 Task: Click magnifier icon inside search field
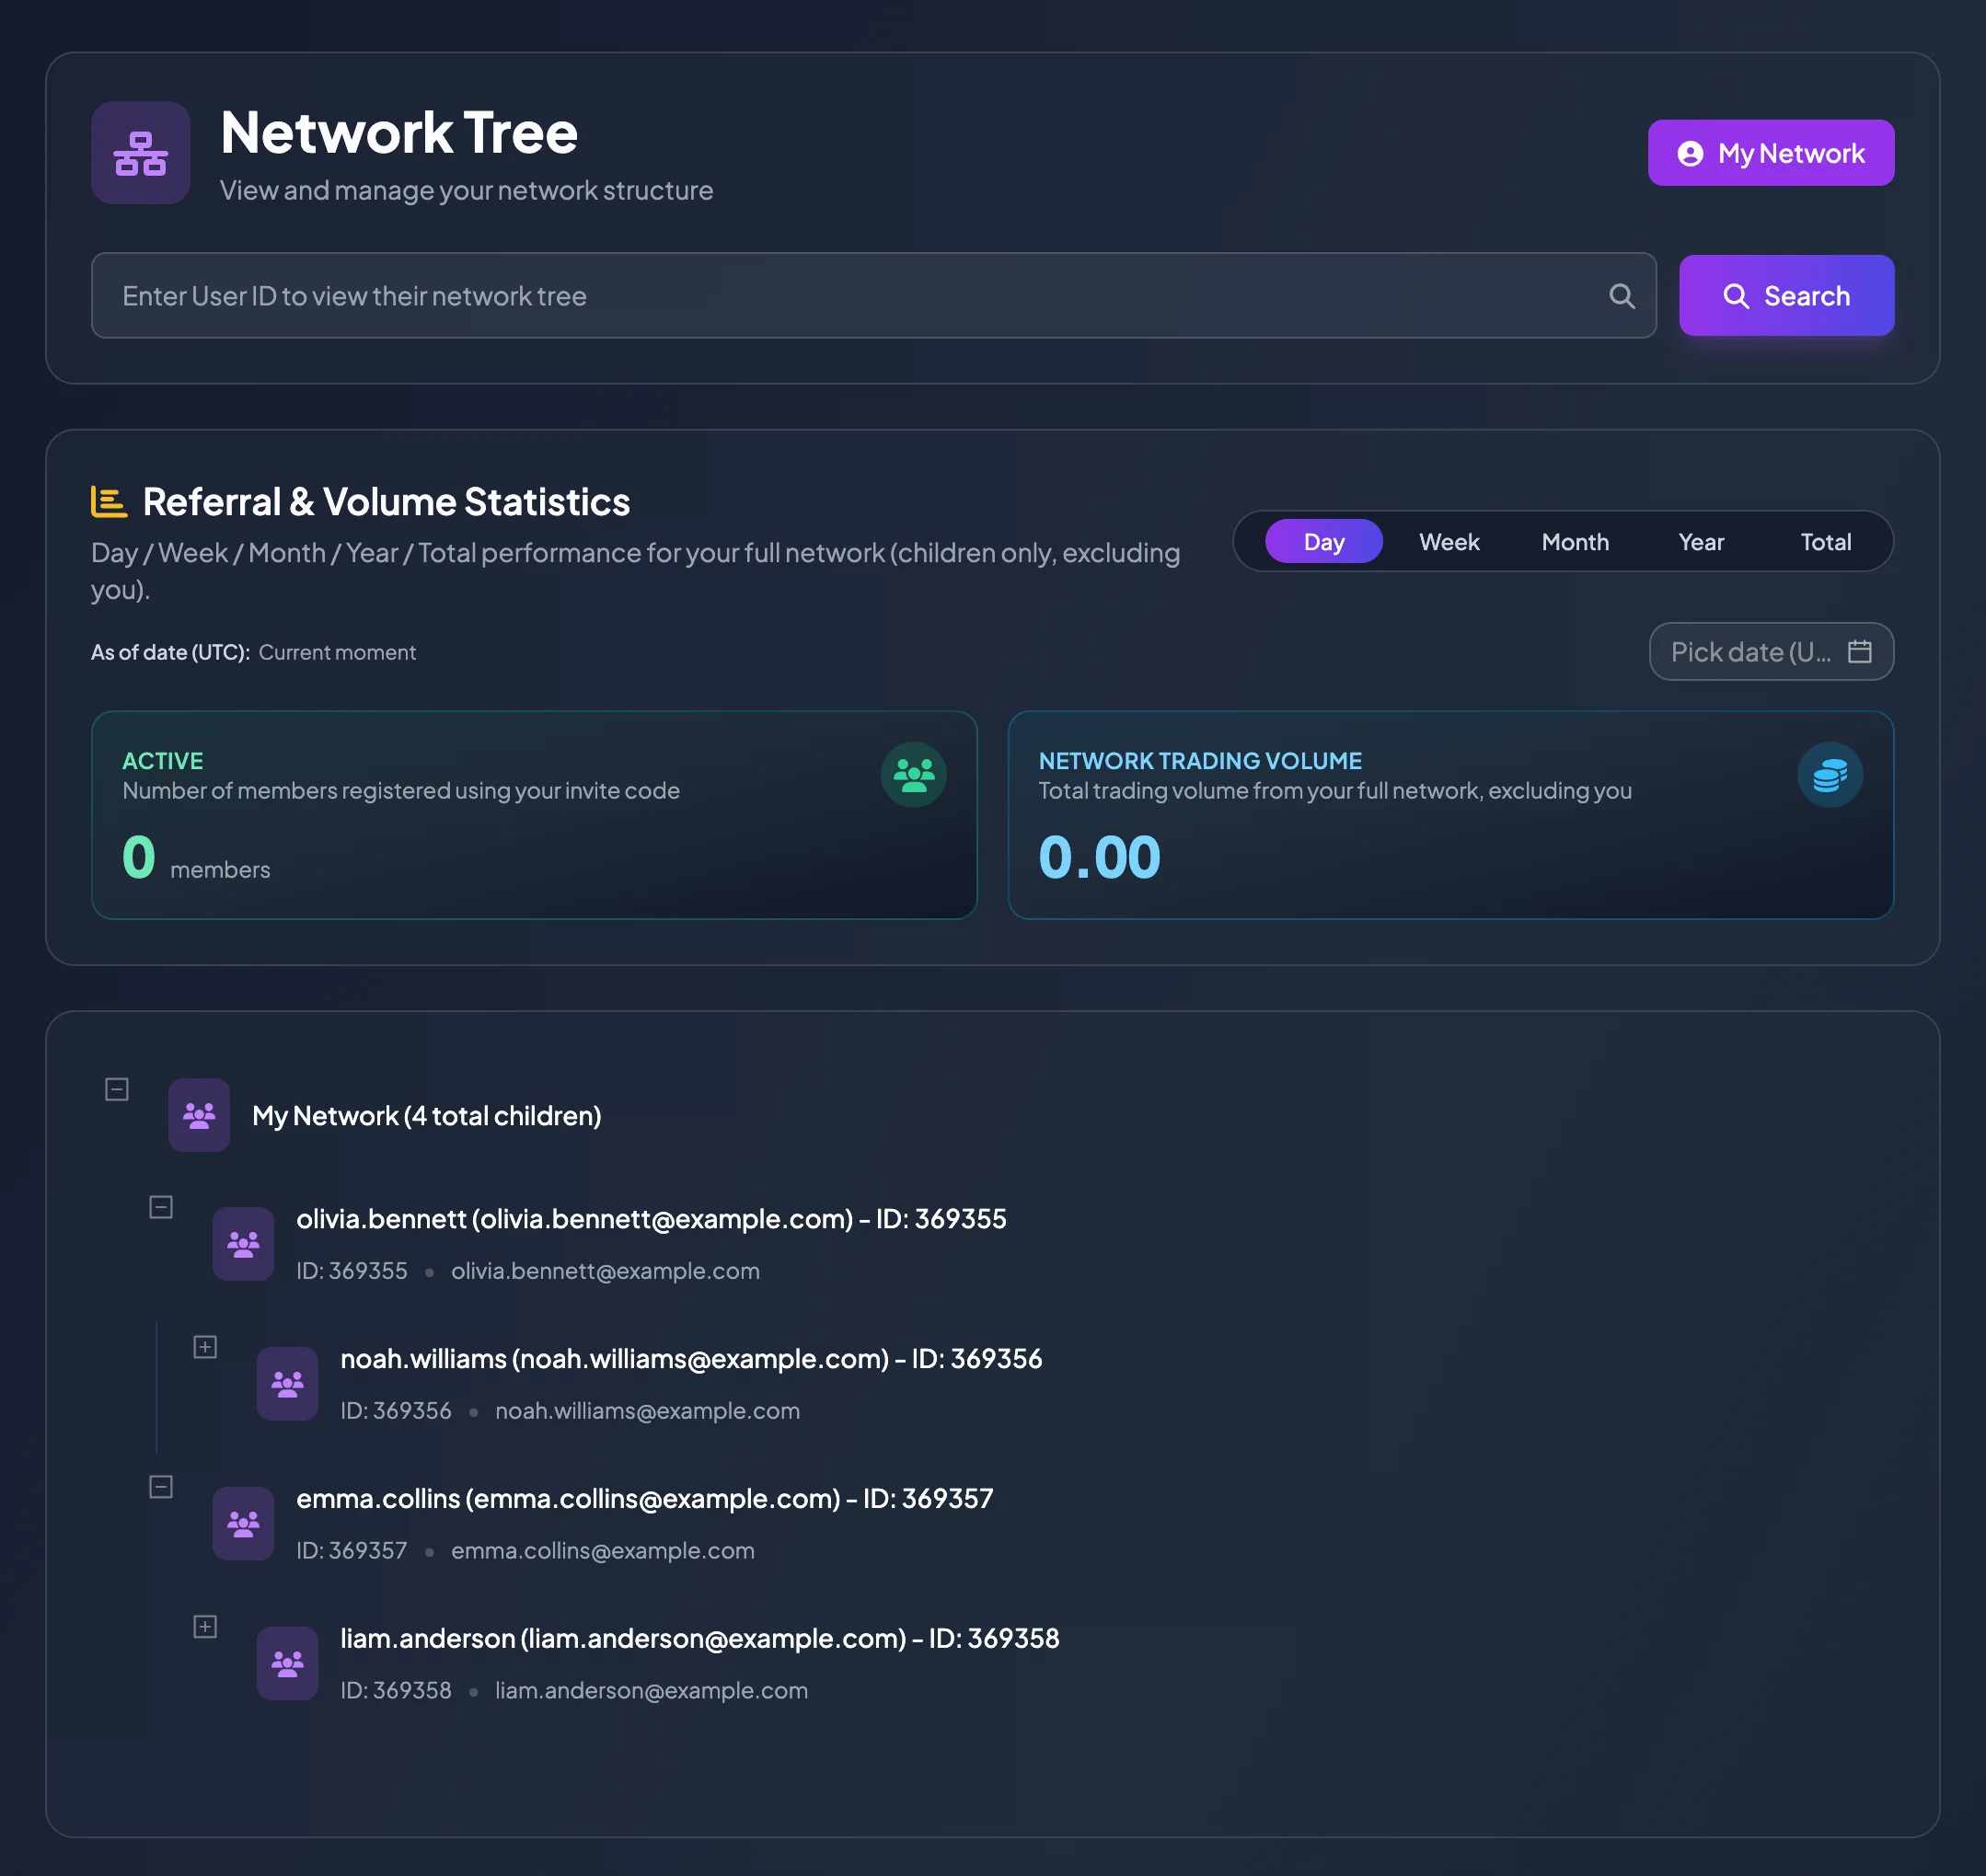point(1621,296)
